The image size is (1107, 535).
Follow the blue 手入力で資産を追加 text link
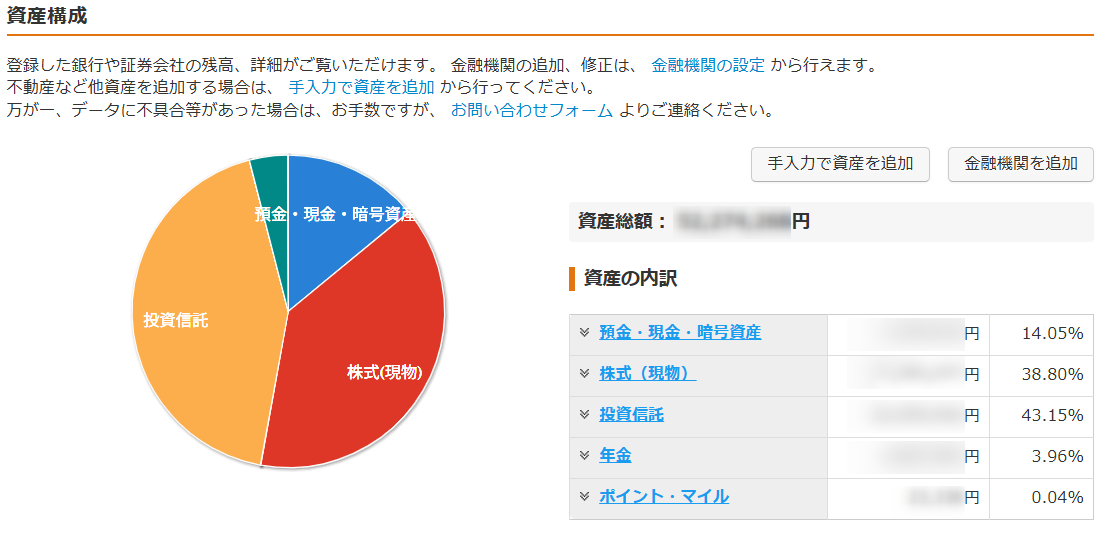[x=361, y=88]
